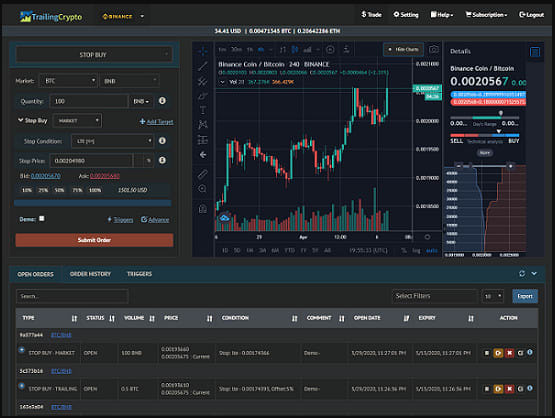This screenshot has height=418, width=555.
Task: Click the Add Target link
Action: [x=156, y=122]
